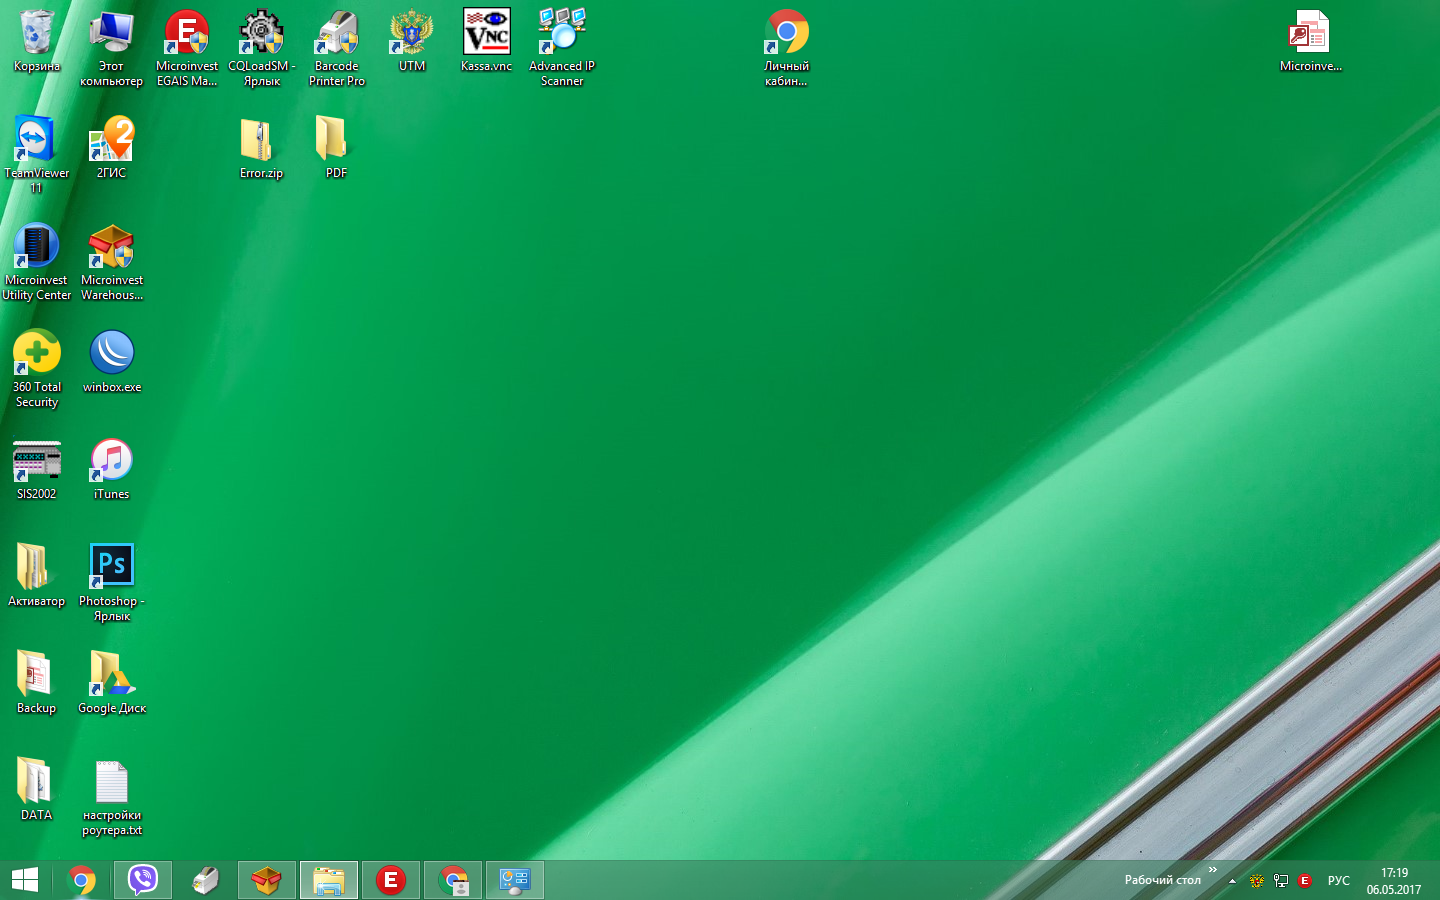Select the Advanced IP Scanner shortcut
Viewport: 1440px width, 900px height.
(x=561, y=35)
